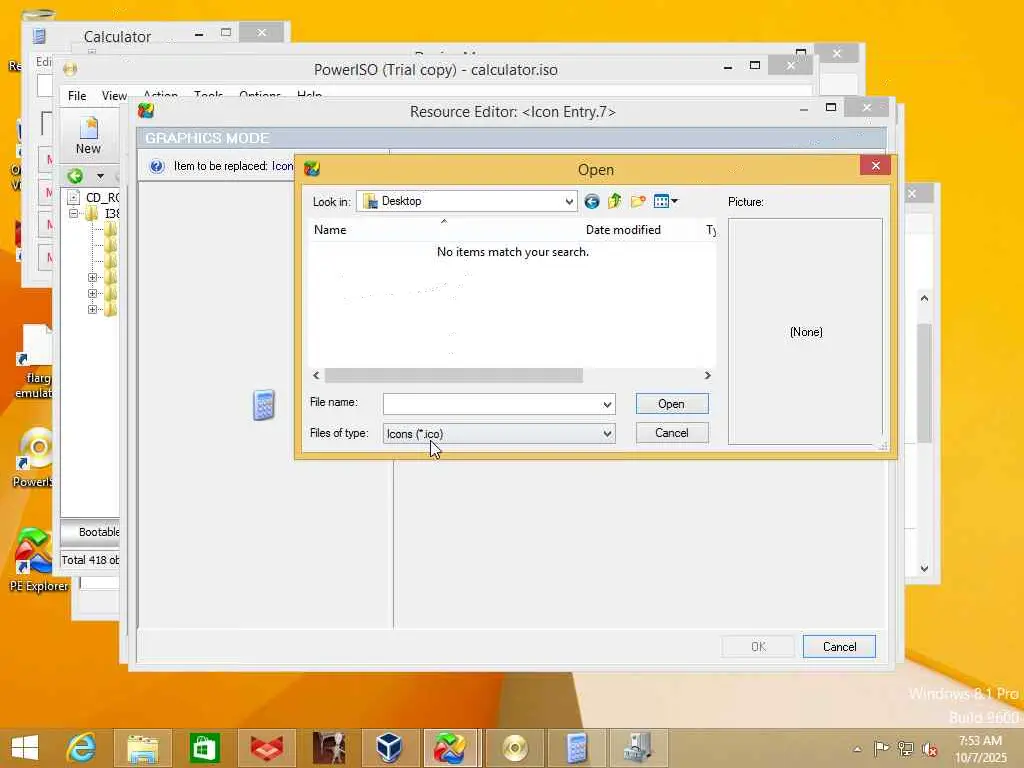
Task: Click the network icon in system tray
Action: 905,748
